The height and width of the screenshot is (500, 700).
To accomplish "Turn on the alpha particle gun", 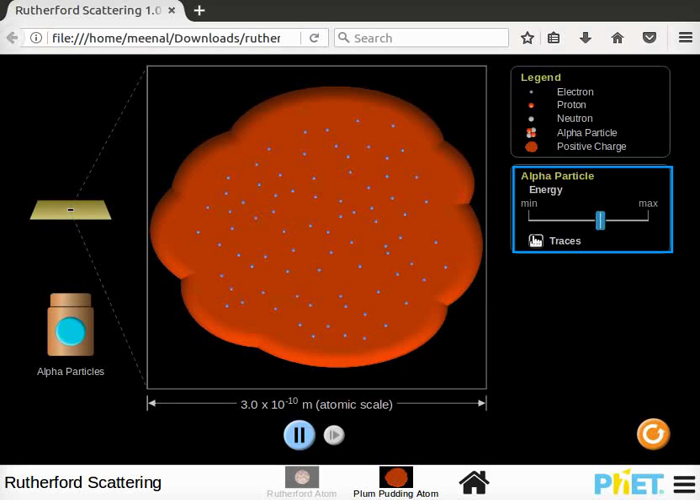I will (70, 331).
